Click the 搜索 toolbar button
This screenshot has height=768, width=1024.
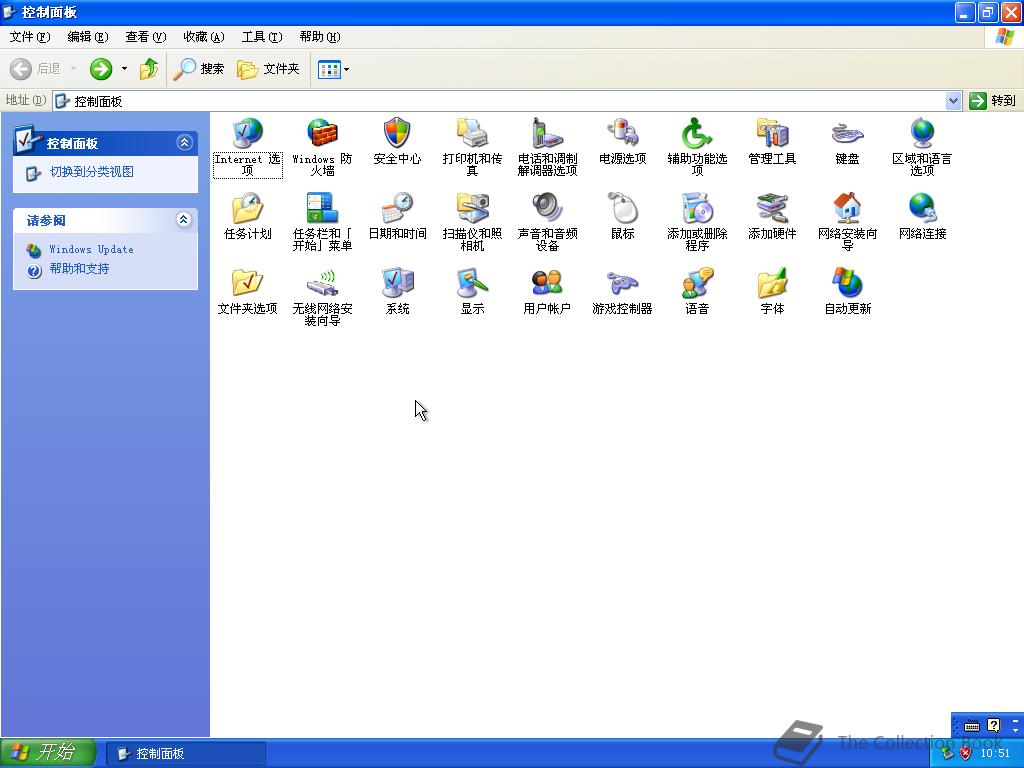pos(199,69)
